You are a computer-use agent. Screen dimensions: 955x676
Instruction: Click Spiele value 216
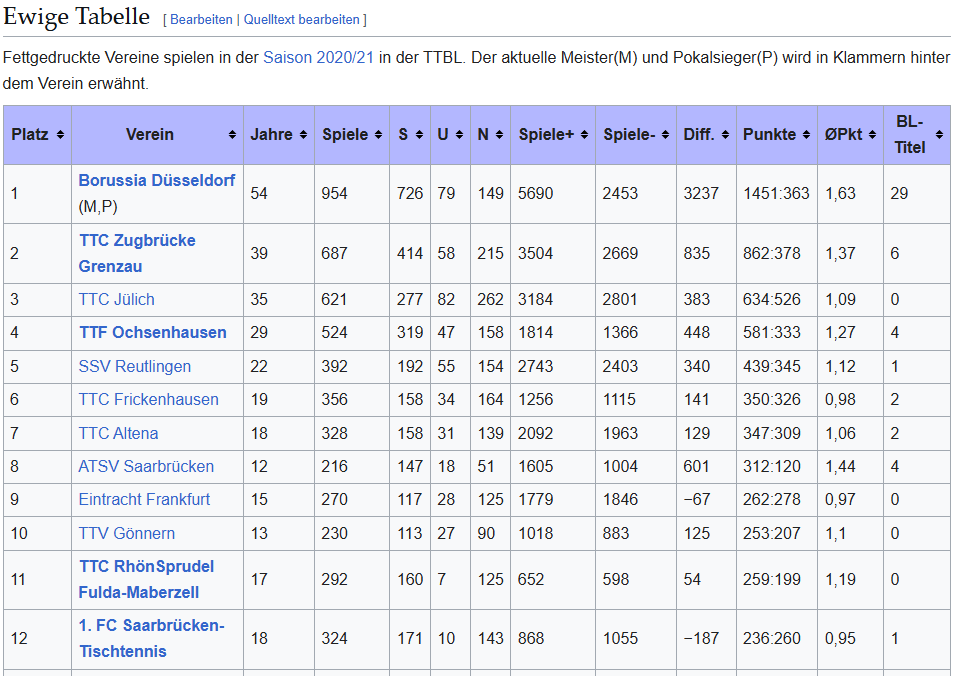pyautogui.click(x=334, y=467)
